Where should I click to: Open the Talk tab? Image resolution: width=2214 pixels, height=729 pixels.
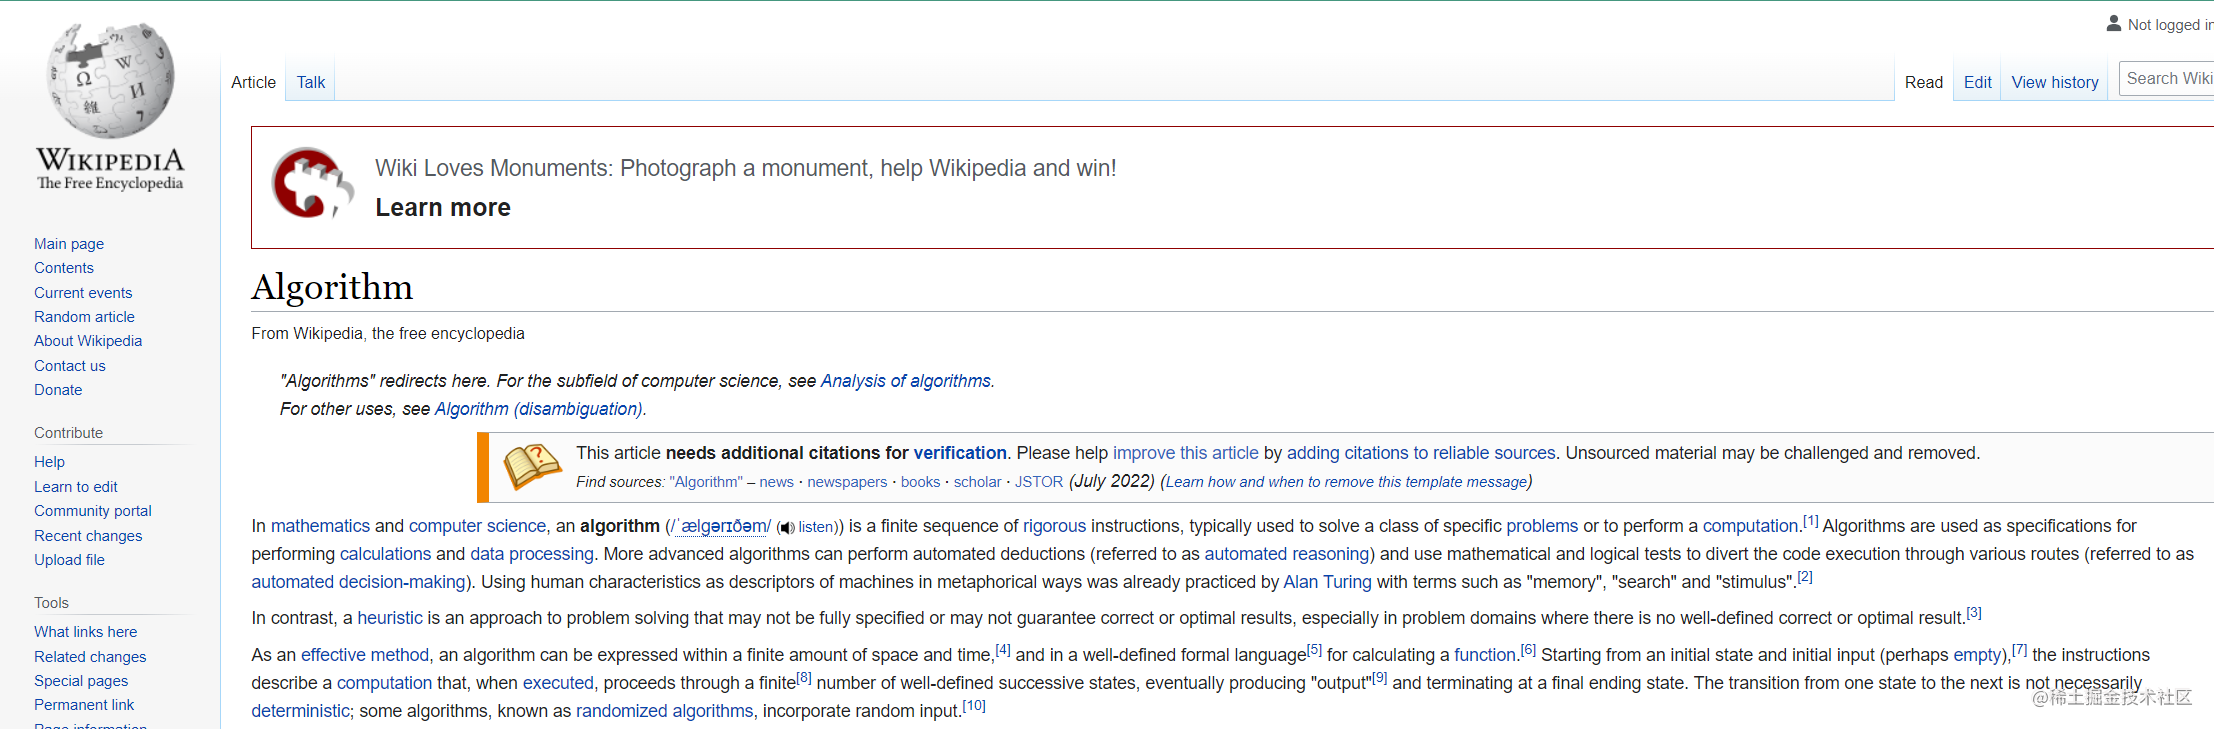coord(311,82)
